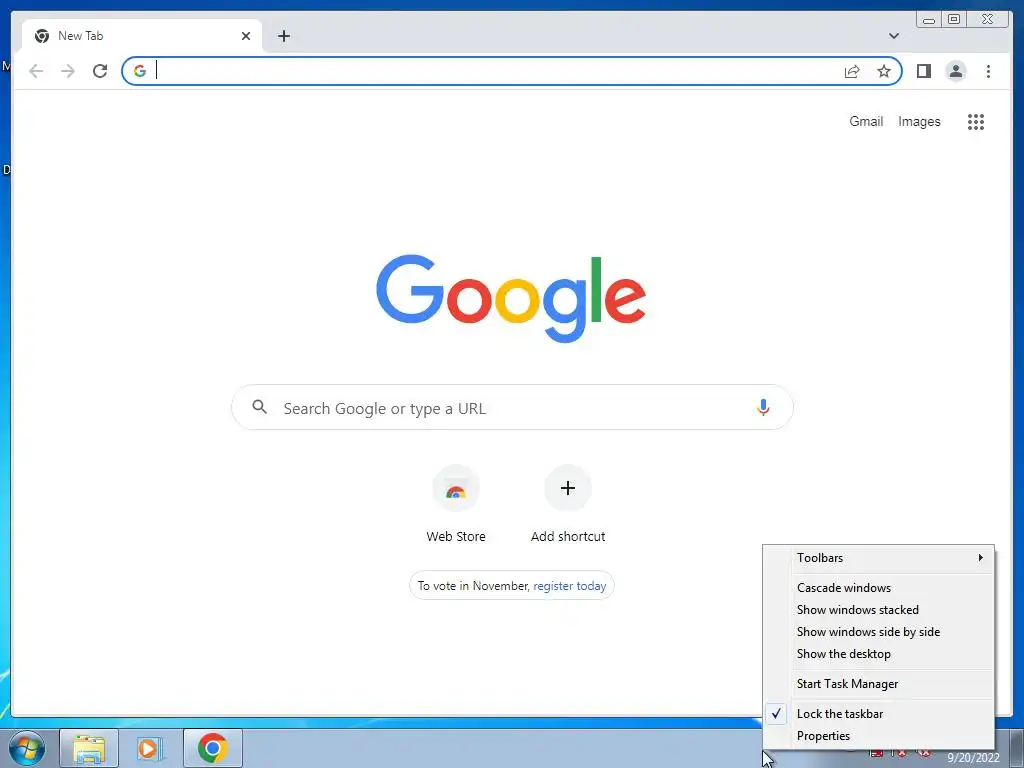1024x768 pixels.
Task: Click the magnifier icon in the search box
Action: coord(259,408)
